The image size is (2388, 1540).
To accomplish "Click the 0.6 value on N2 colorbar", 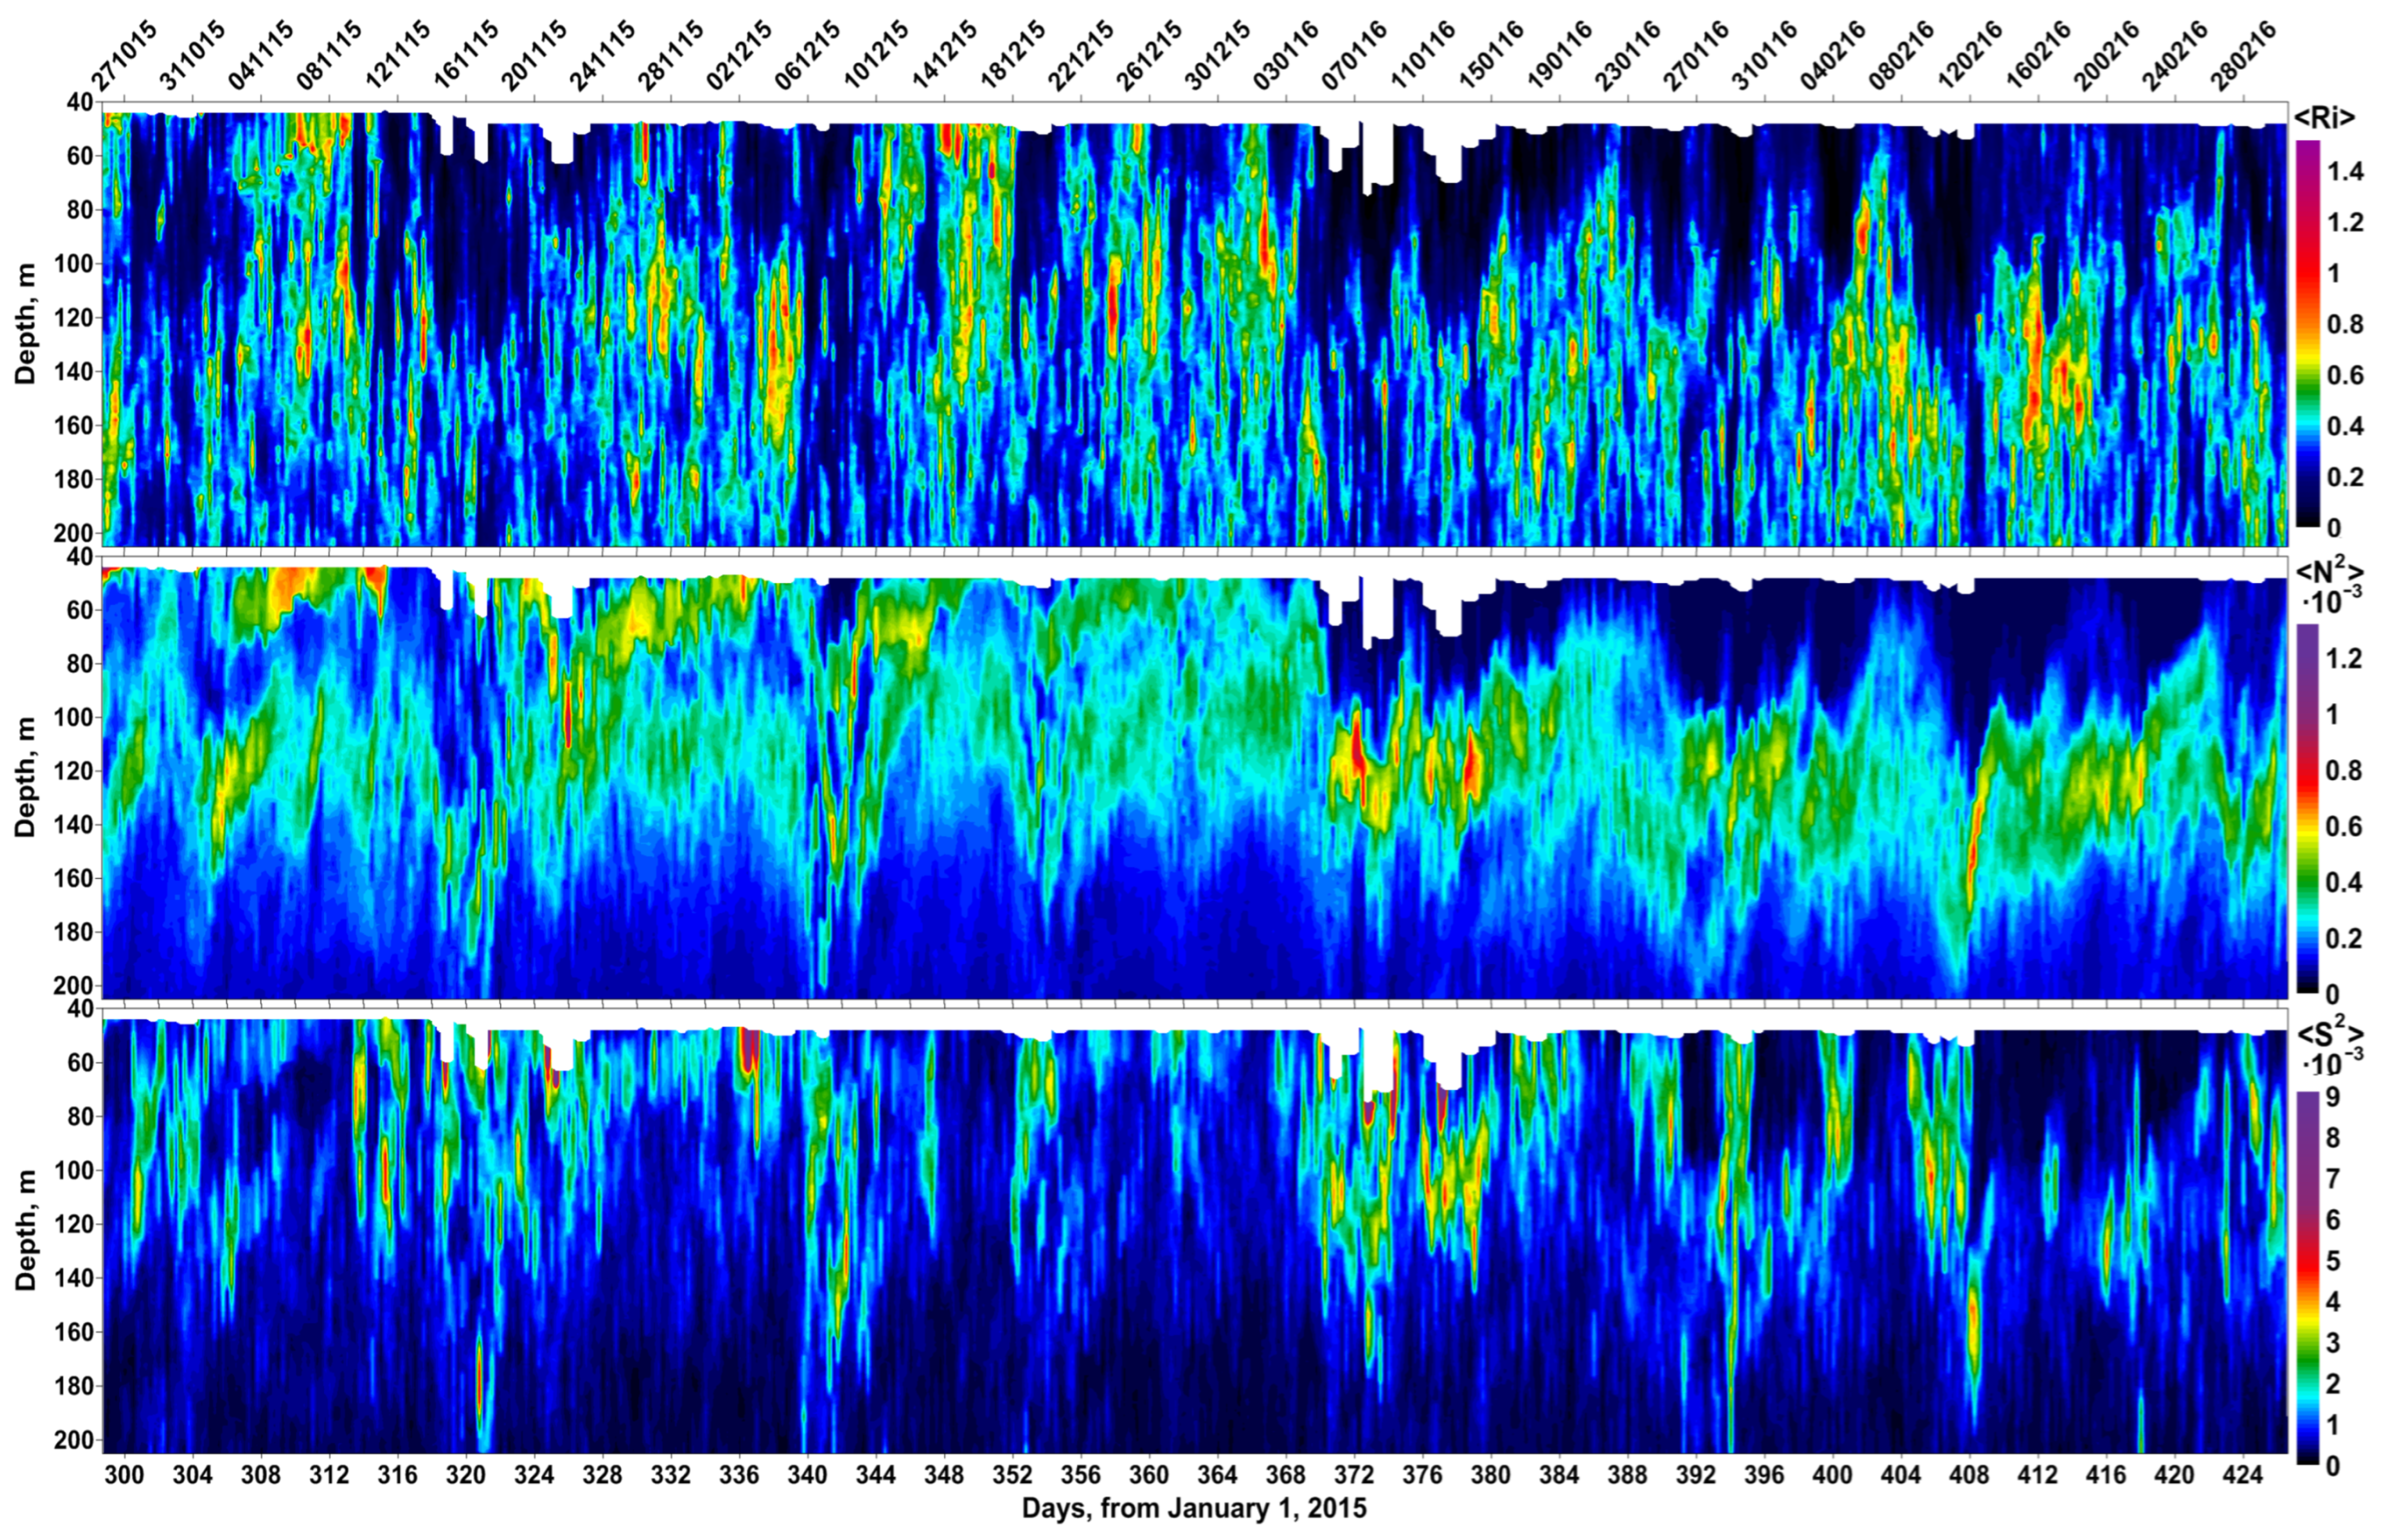I will [2345, 826].
